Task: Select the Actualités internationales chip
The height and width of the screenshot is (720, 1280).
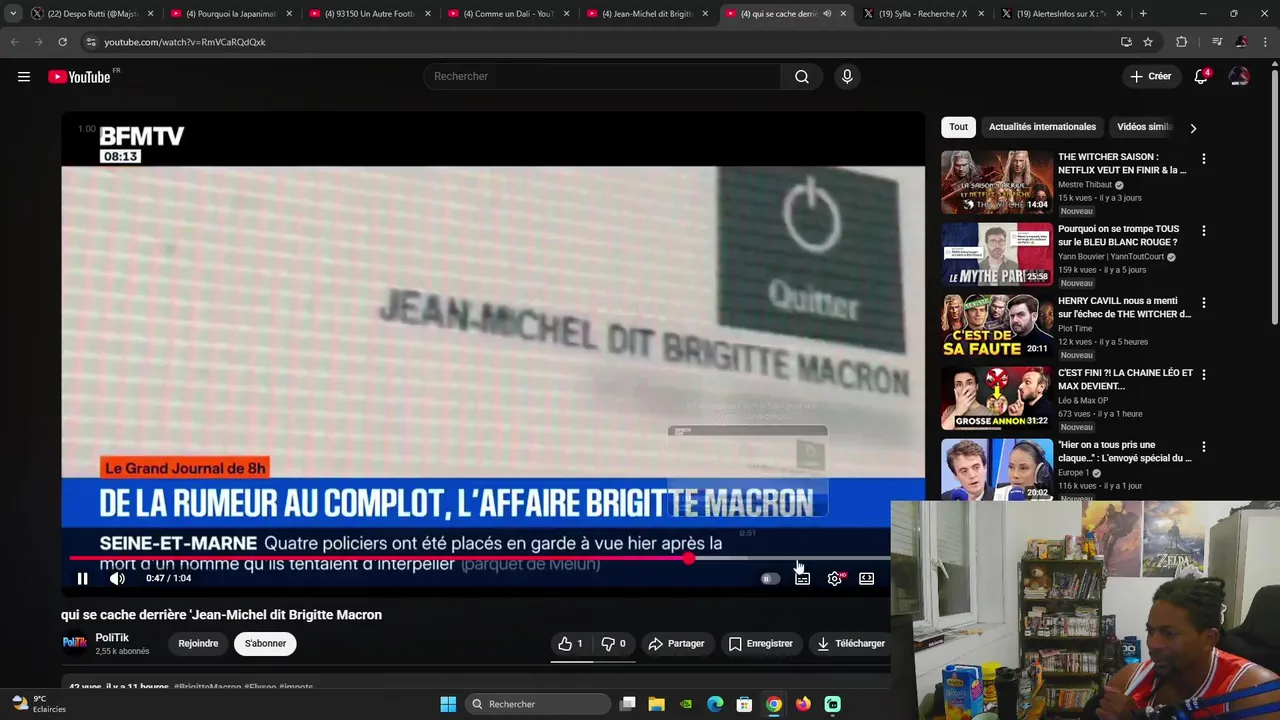Action: point(1042,127)
